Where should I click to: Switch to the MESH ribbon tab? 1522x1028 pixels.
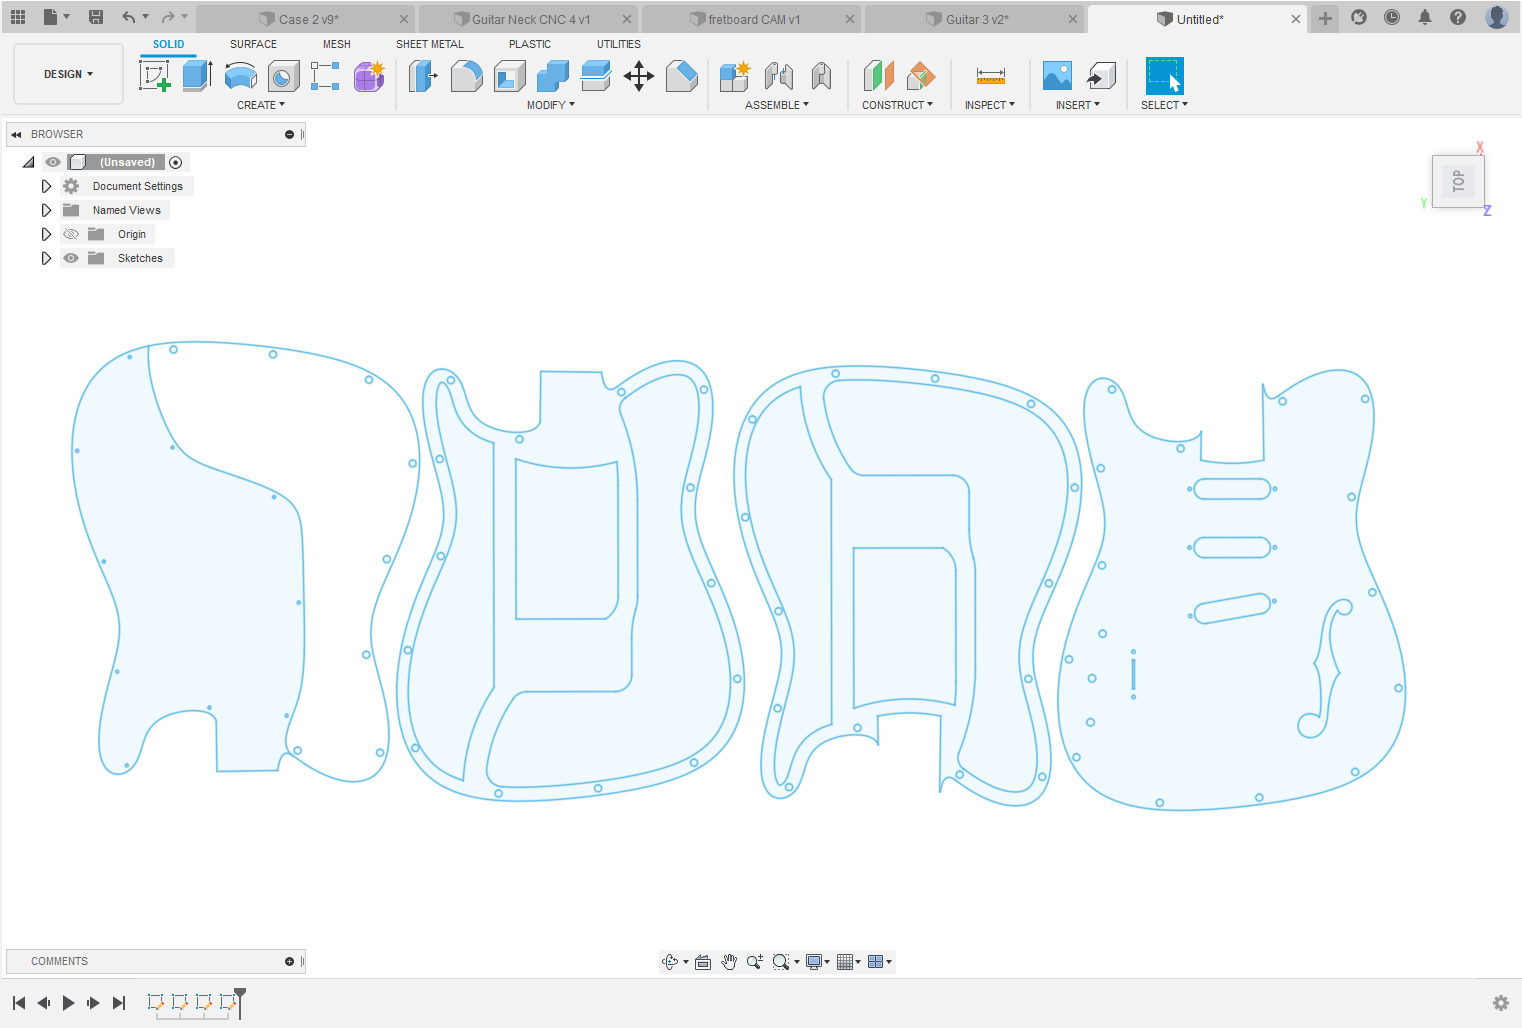click(337, 44)
